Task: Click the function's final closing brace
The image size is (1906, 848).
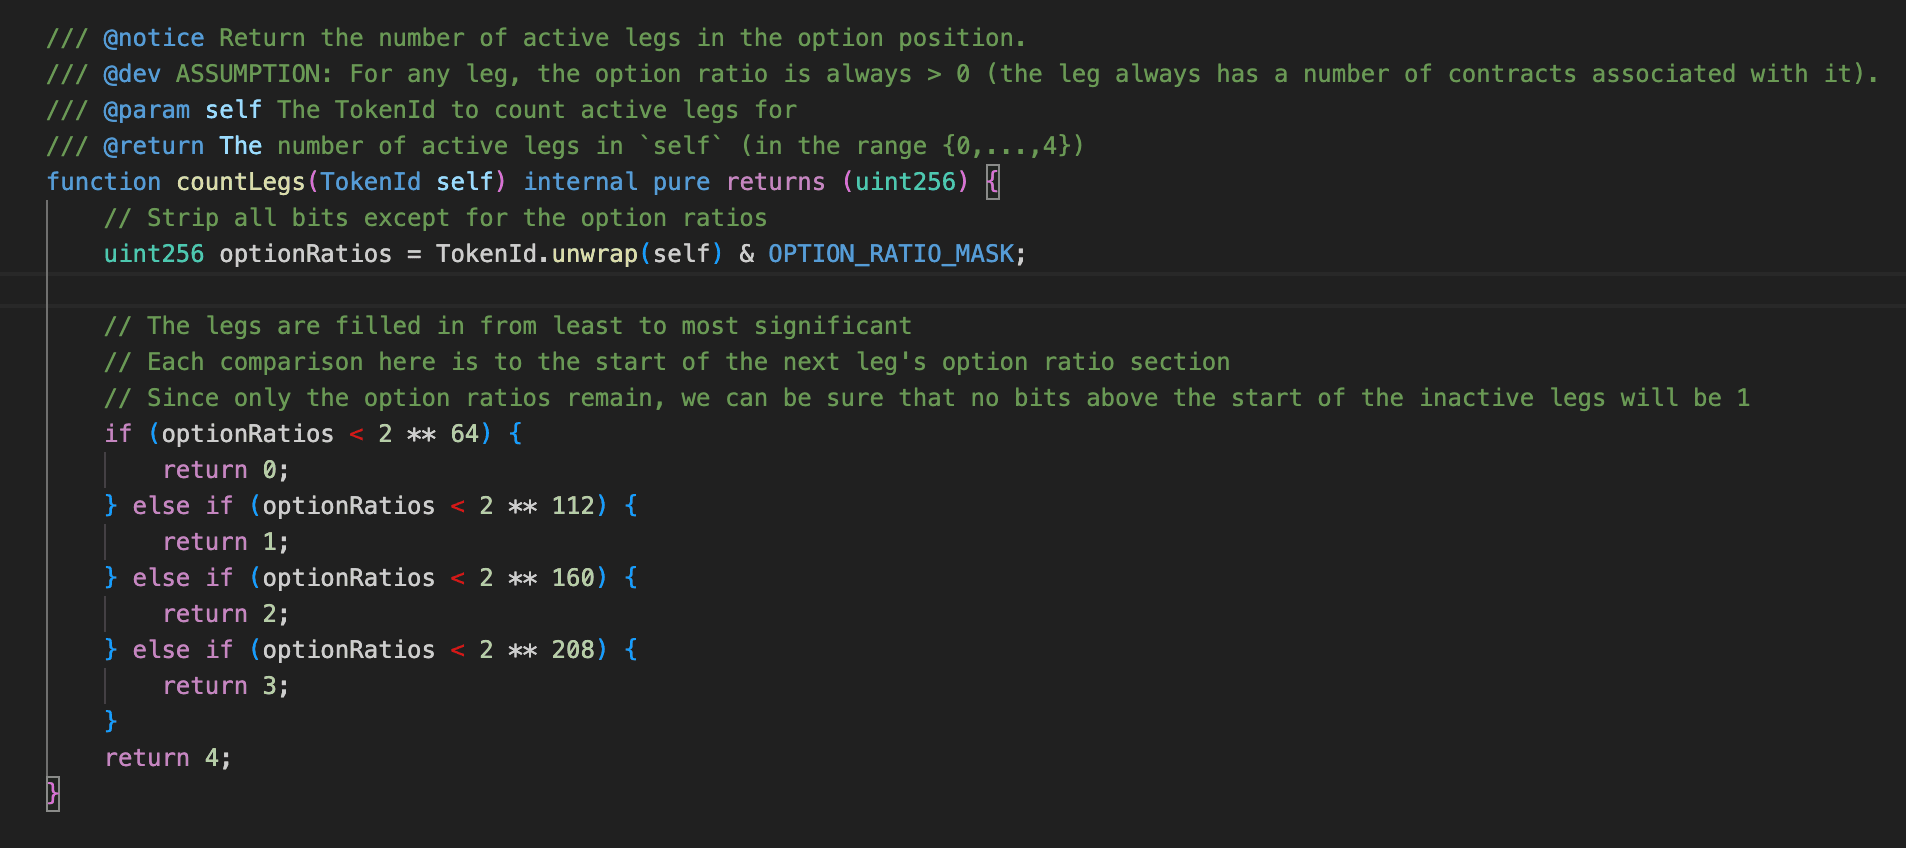Action: tap(53, 794)
